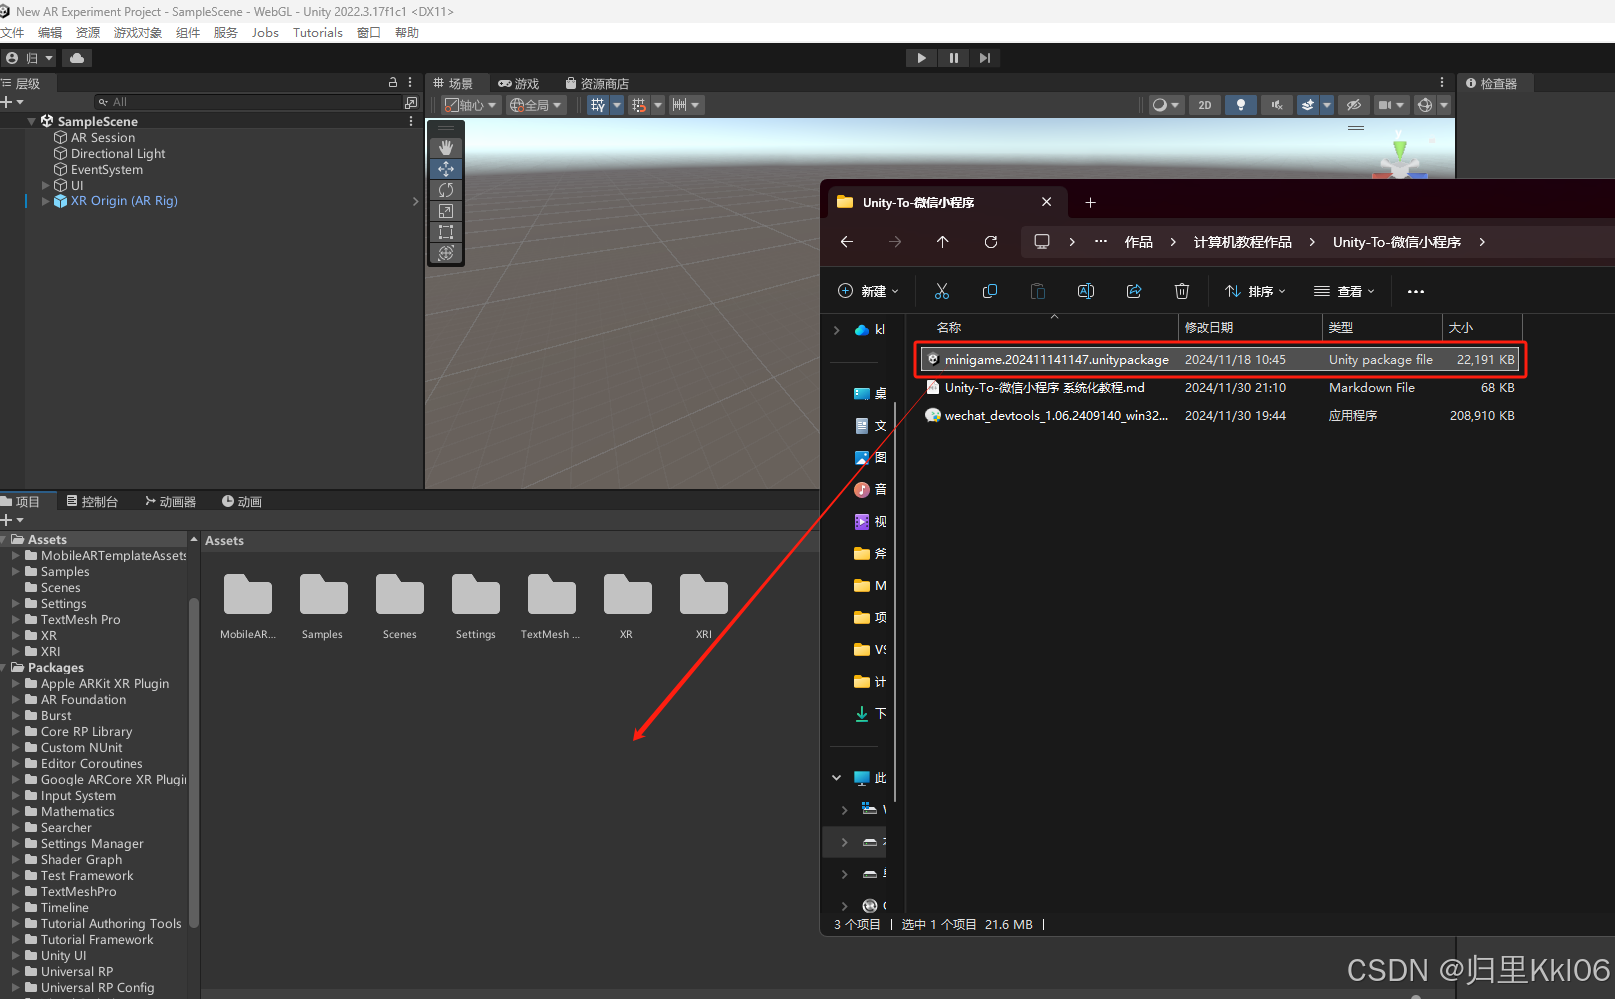Open the Jobs menu

265,33
